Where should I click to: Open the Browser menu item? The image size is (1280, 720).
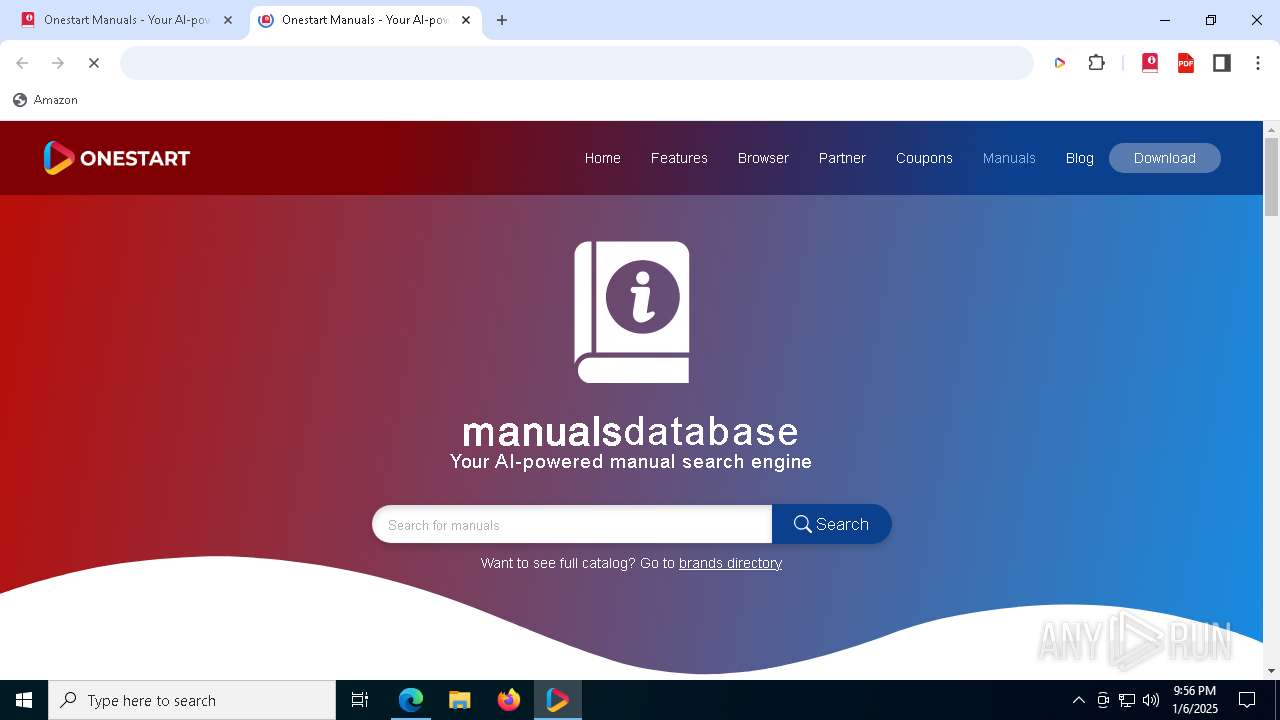tap(763, 158)
